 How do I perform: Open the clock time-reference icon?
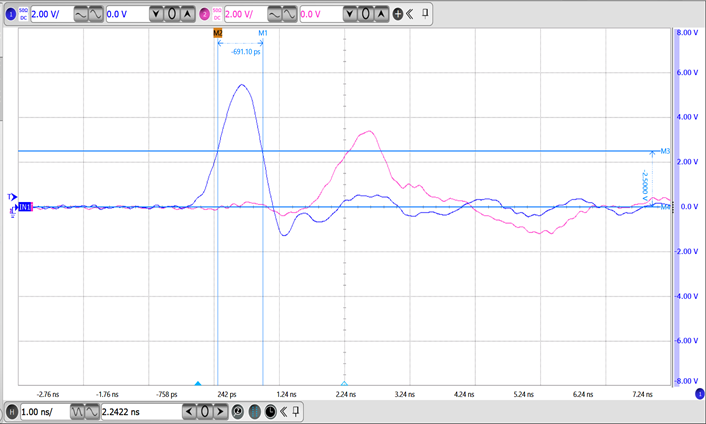(271, 412)
